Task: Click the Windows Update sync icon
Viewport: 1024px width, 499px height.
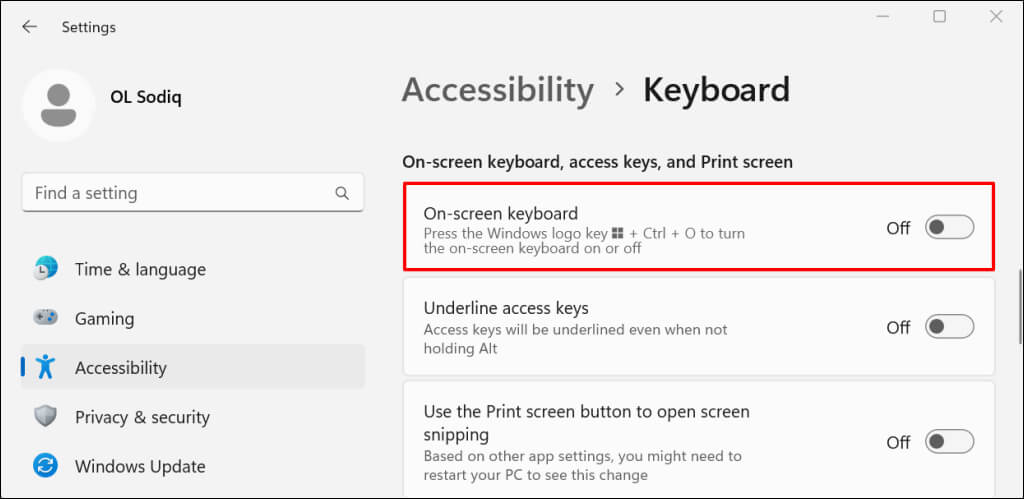Action: tap(46, 466)
